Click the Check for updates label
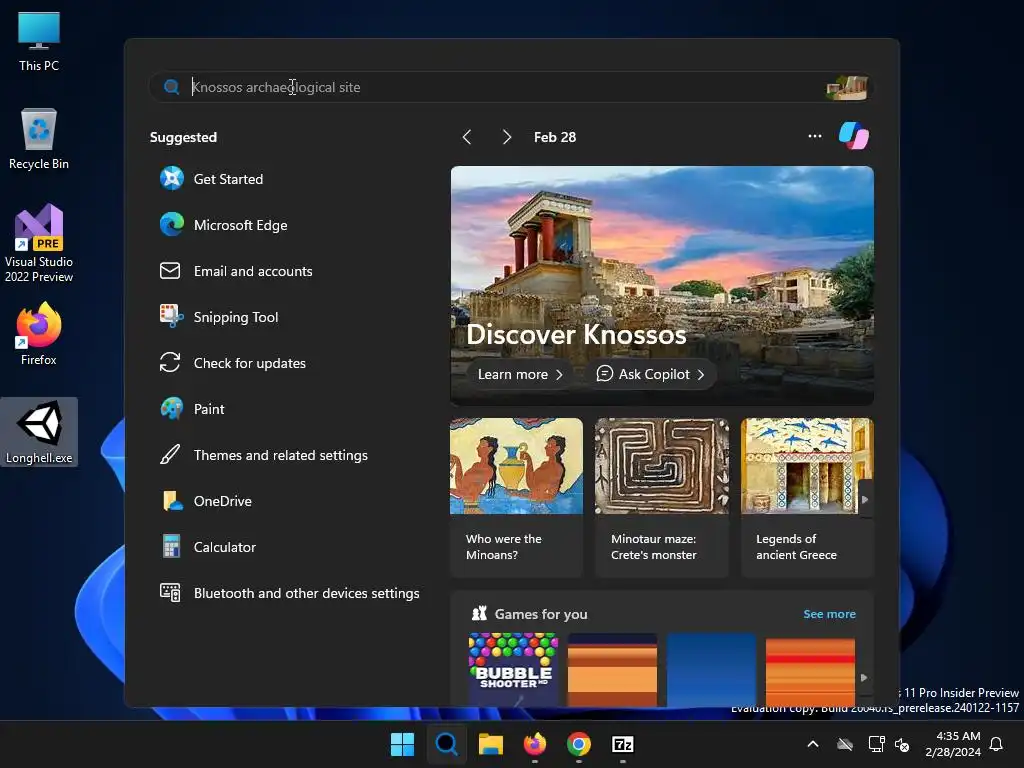The height and width of the screenshot is (768, 1024). coord(249,363)
